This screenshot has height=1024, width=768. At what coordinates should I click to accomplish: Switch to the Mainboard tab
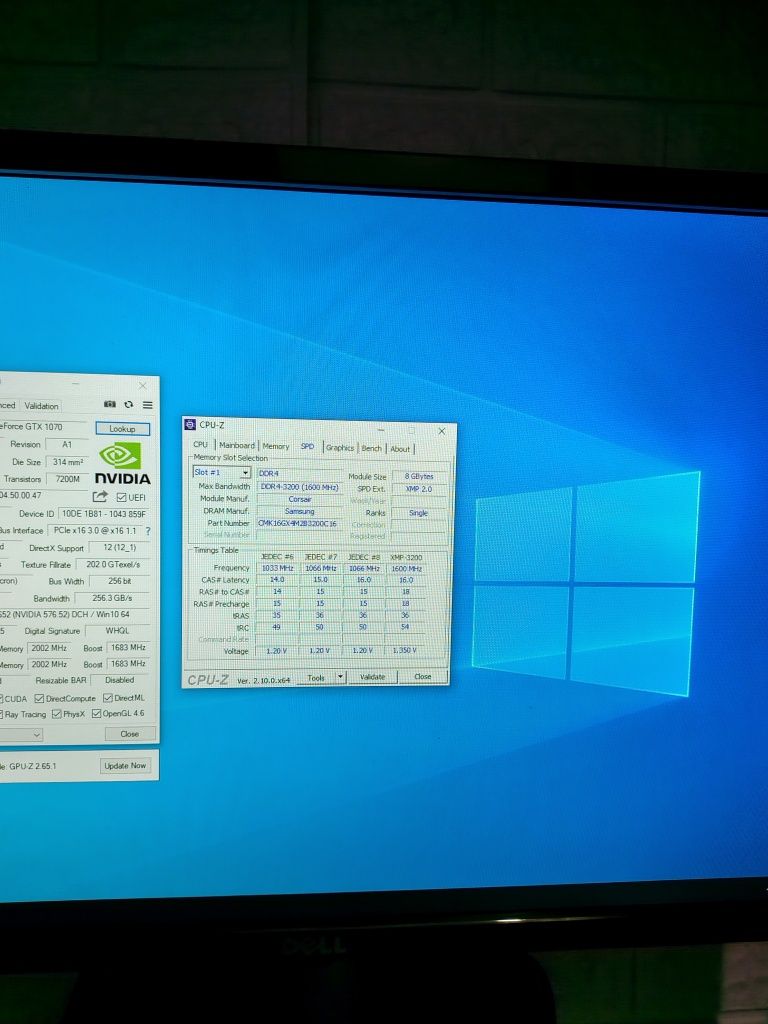coord(236,445)
